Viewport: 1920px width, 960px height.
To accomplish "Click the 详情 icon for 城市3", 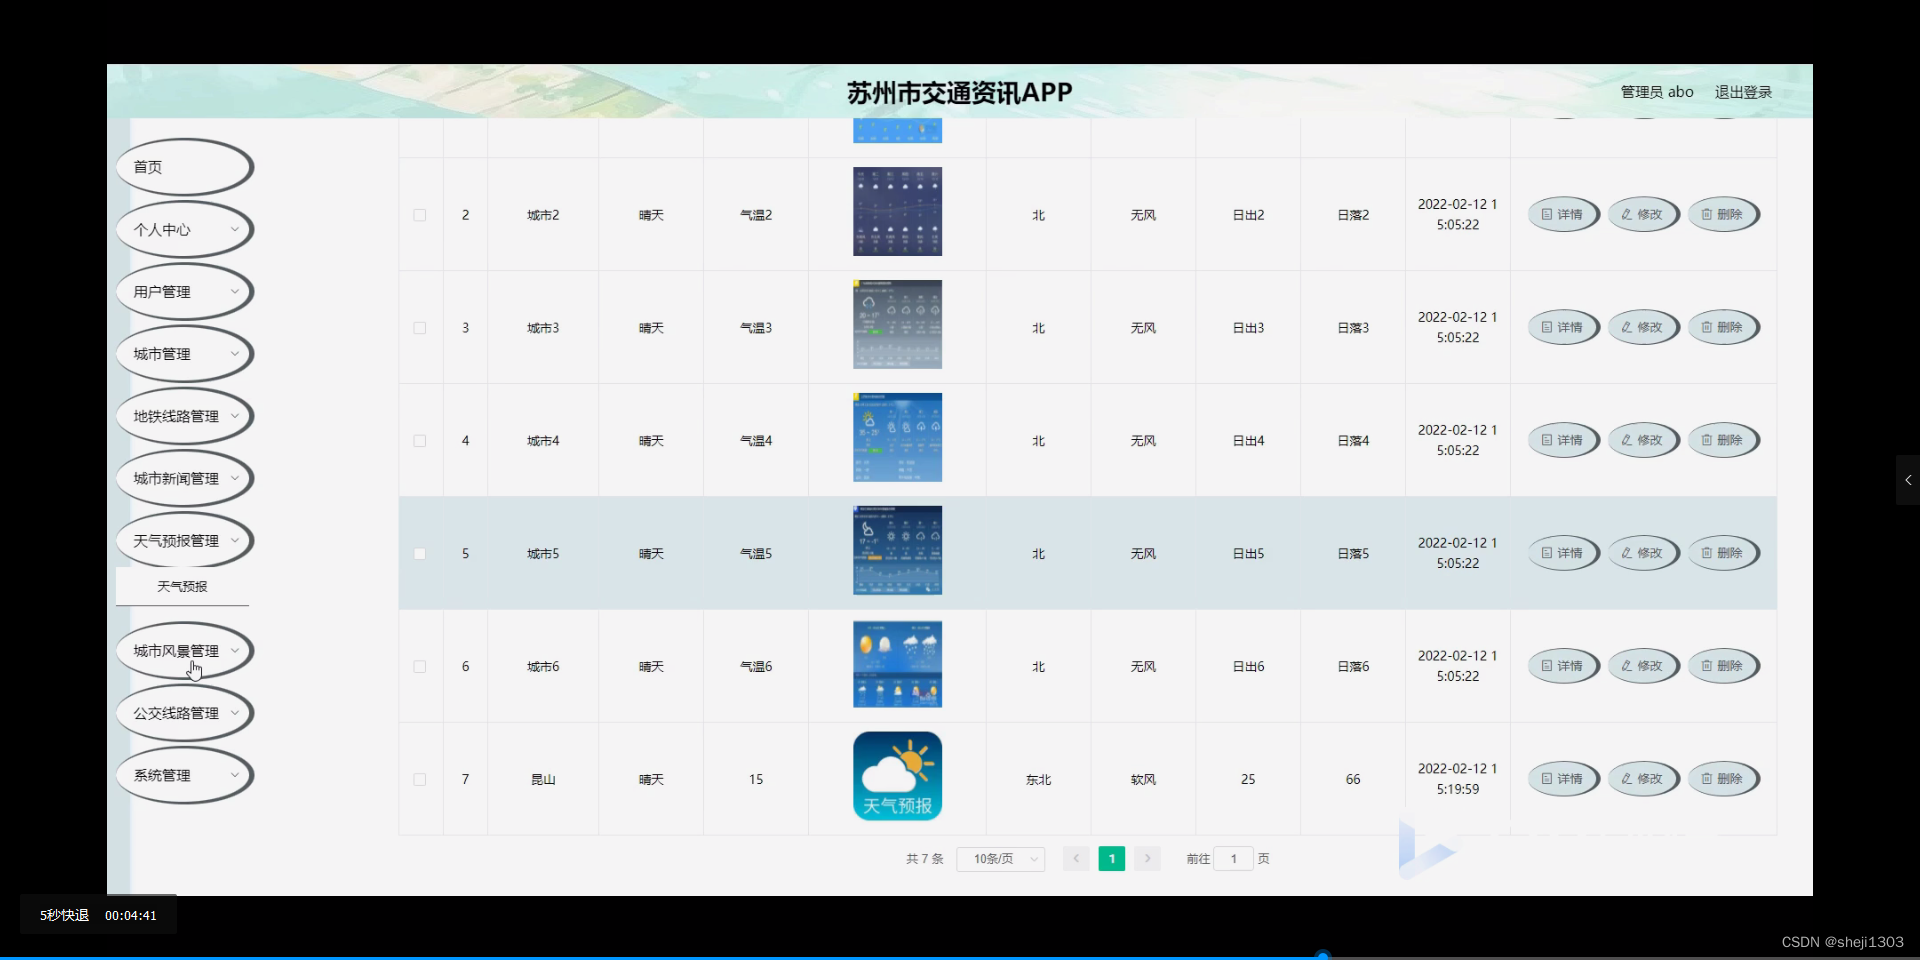I will coord(1563,327).
